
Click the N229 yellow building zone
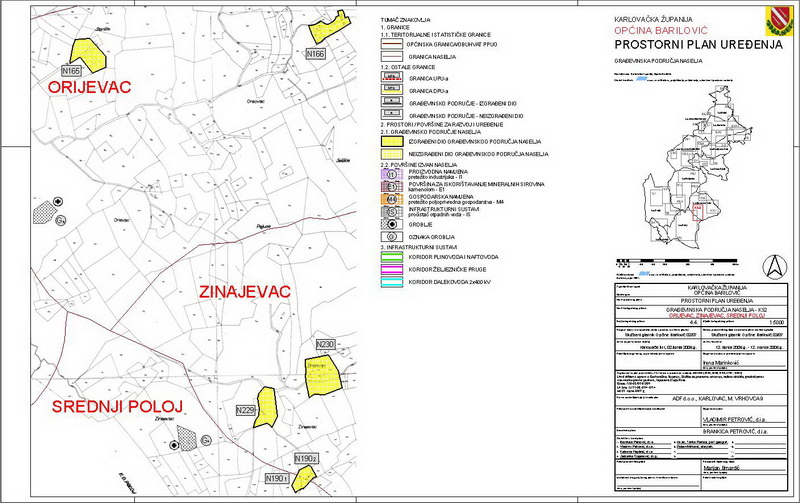click(x=266, y=408)
